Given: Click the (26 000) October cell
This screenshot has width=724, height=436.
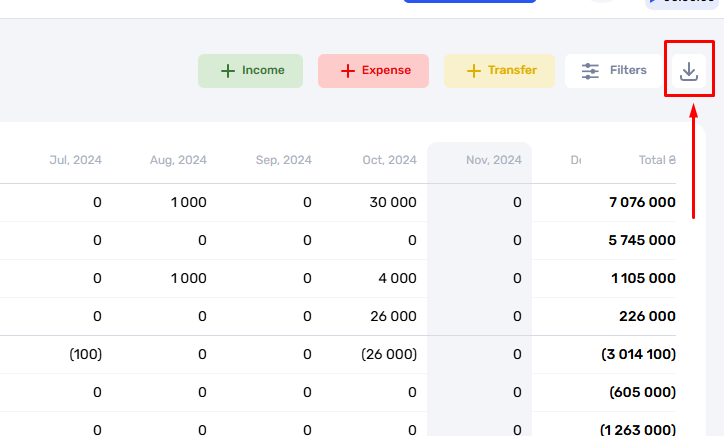Looking at the screenshot, I should 389,354.
